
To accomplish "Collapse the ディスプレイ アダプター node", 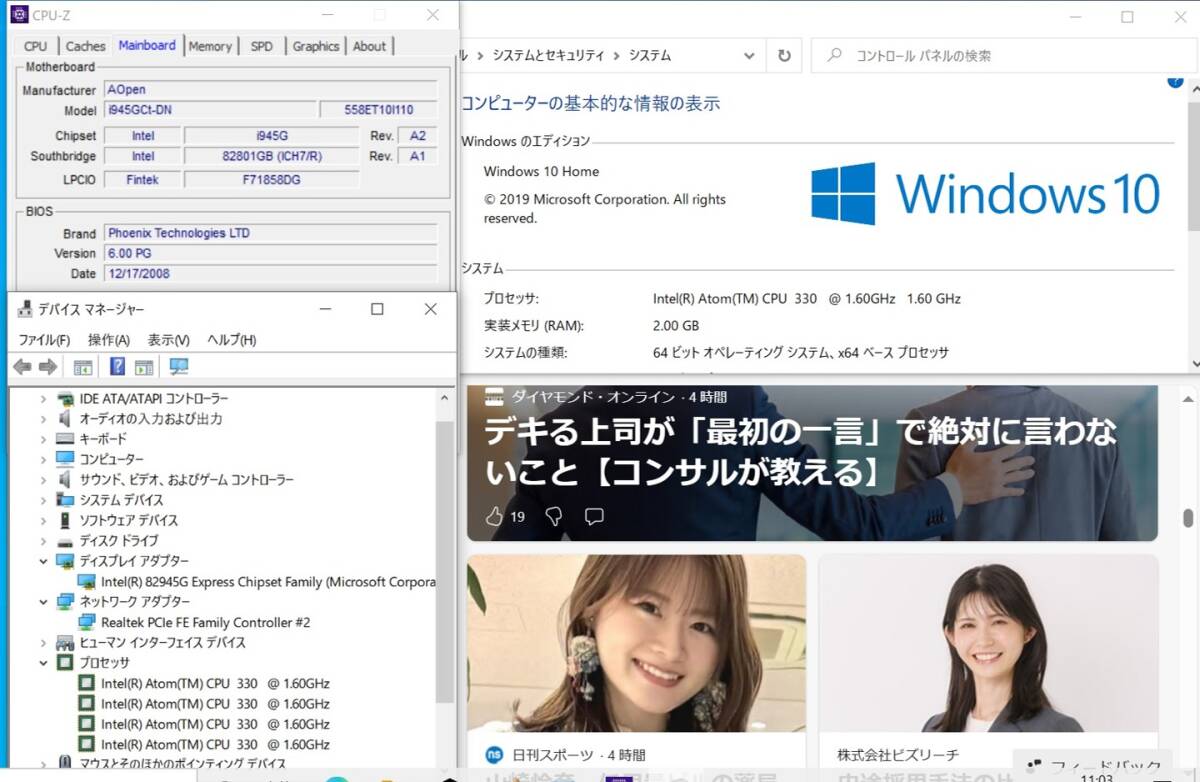I will (43, 561).
